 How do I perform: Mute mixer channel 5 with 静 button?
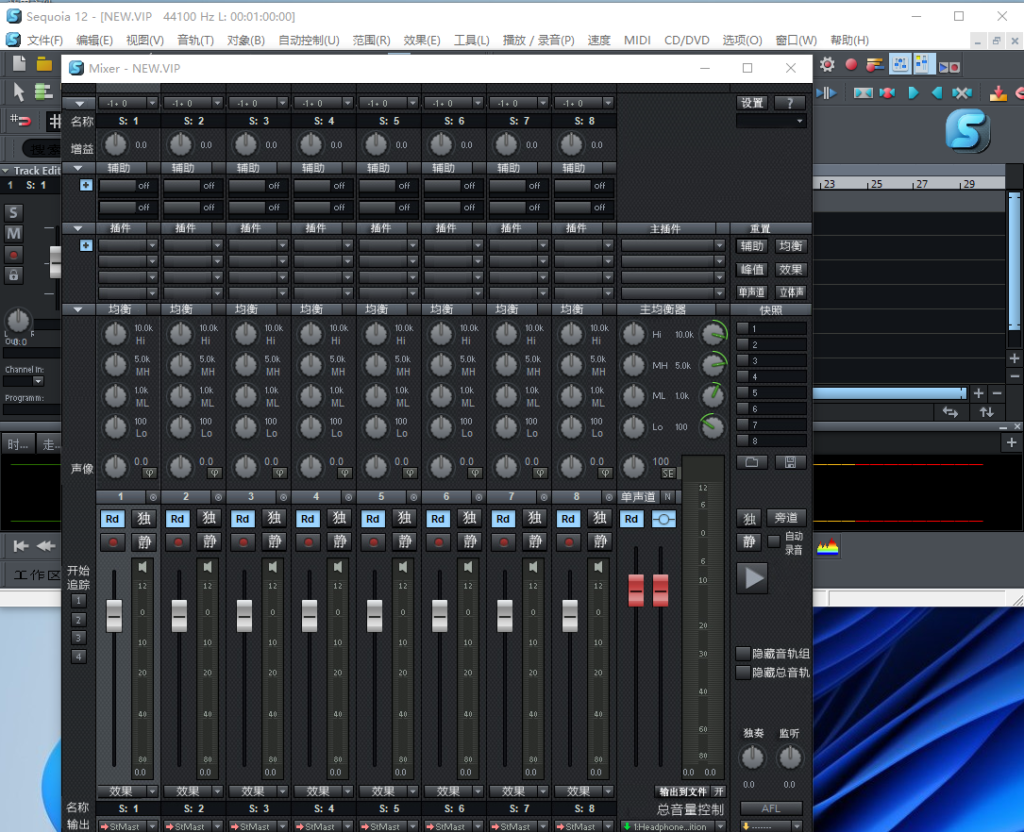[405, 542]
